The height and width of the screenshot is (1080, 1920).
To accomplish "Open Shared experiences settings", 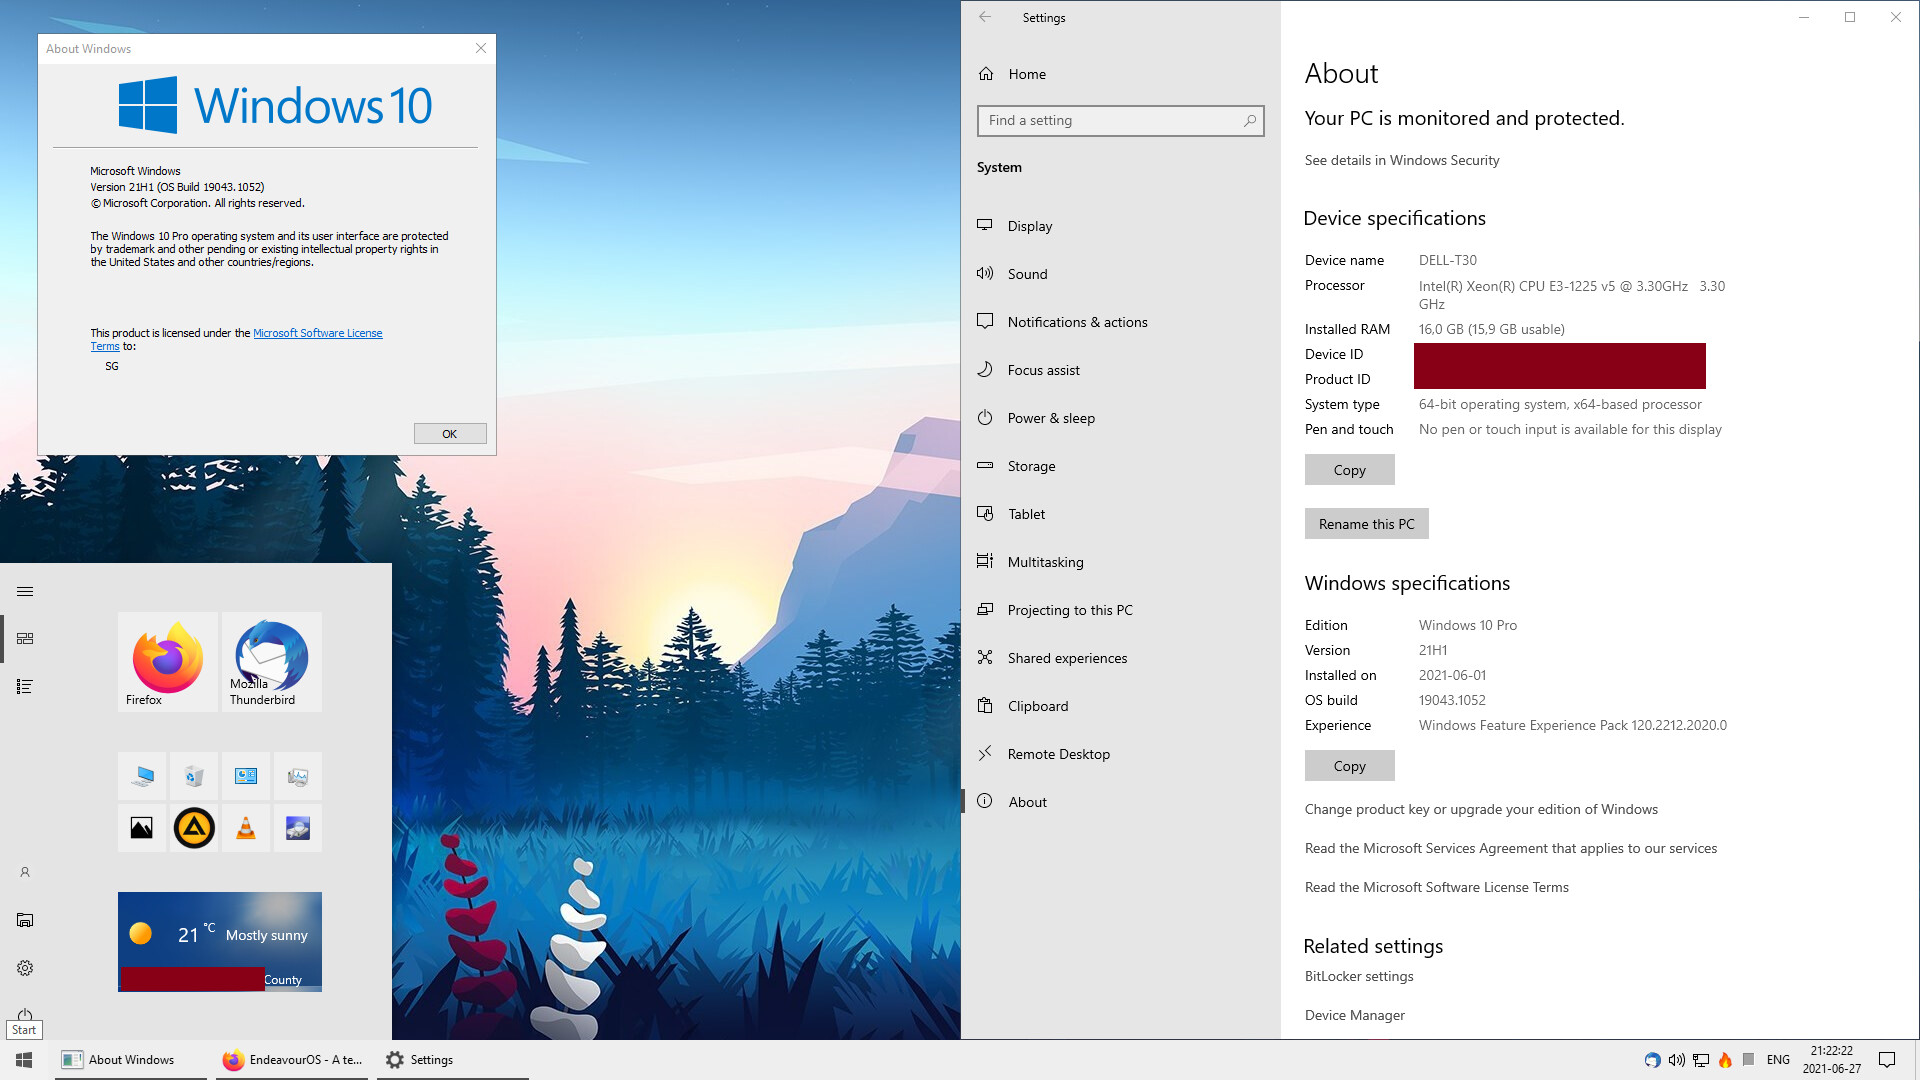I will [1121, 658].
